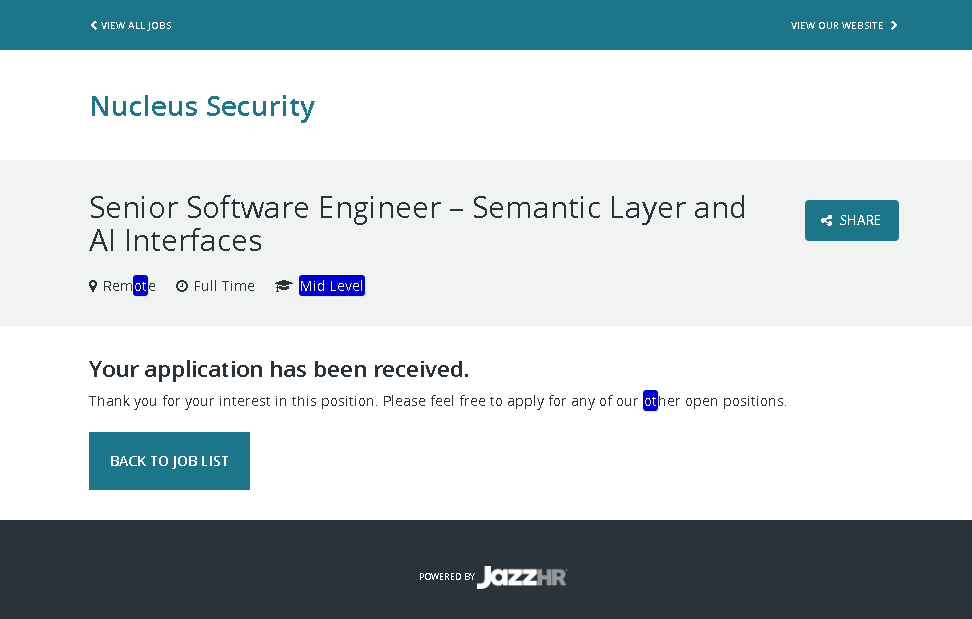972x619 pixels.
Task: Click the Senior Software Engineer job title
Action: tap(417, 223)
